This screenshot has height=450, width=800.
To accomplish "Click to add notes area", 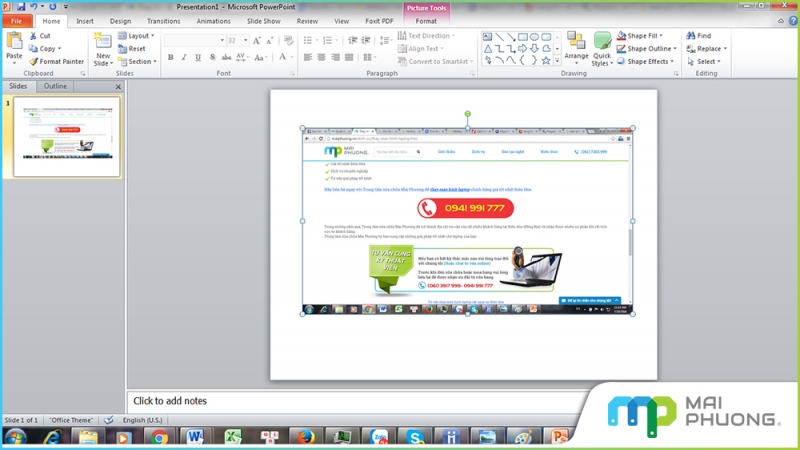I will tap(357, 401).
